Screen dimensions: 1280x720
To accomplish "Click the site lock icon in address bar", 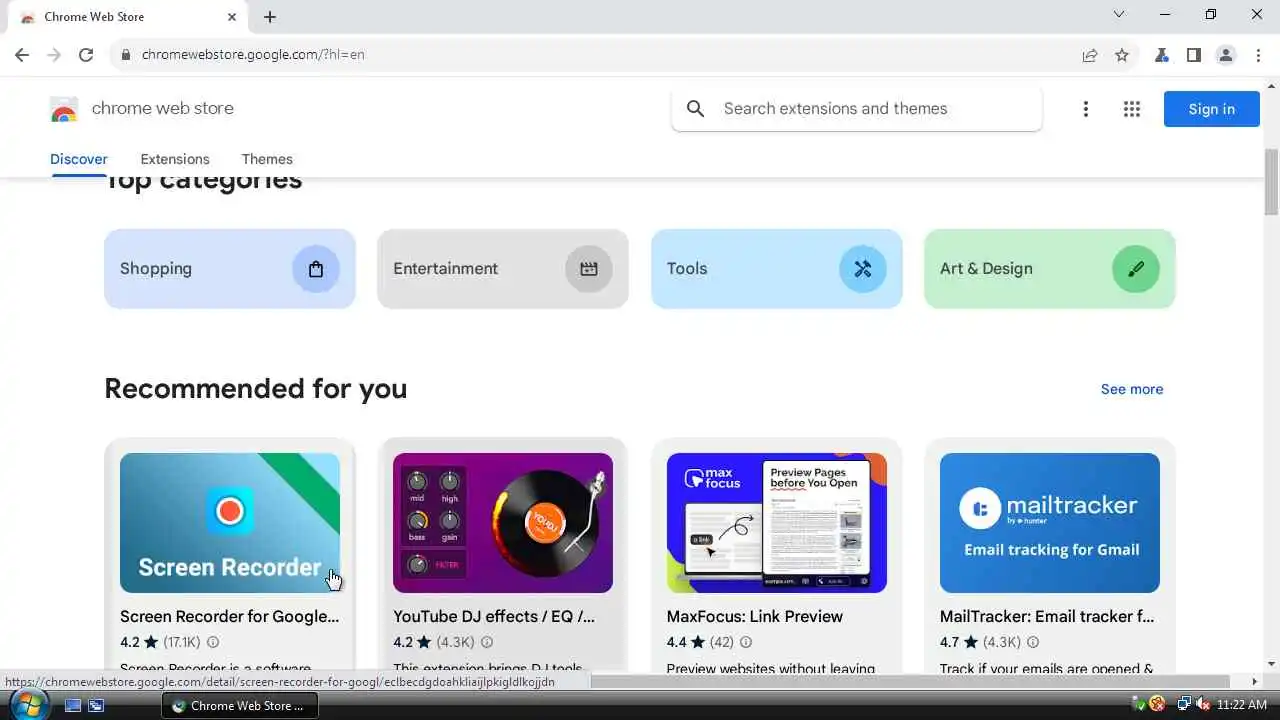I will click(126, 55).
